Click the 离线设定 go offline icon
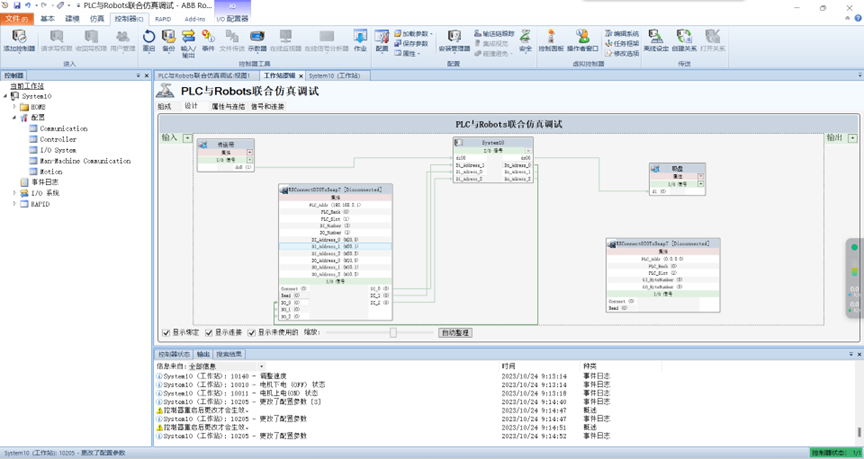 click(655, 41)
